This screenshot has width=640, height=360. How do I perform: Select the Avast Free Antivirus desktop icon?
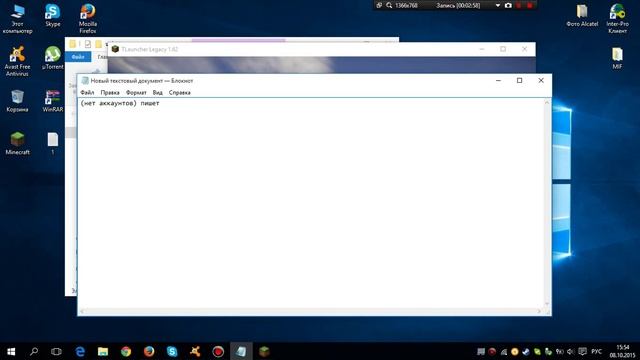tap(17, 61)
